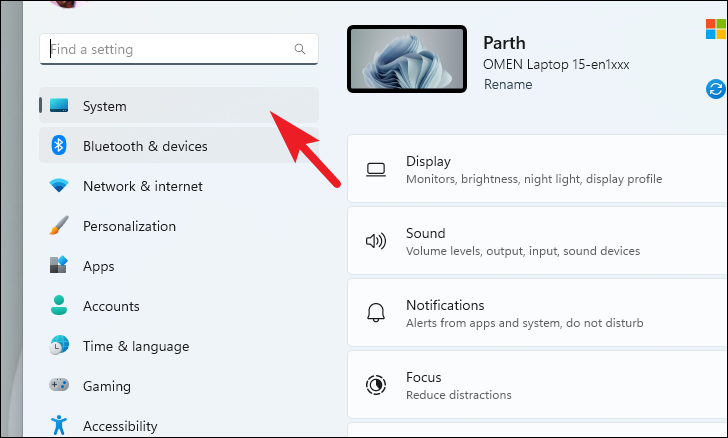This screenshot has width=728, height=438.
Task: Open the Notifications settings card
Action: pos(538,313)
